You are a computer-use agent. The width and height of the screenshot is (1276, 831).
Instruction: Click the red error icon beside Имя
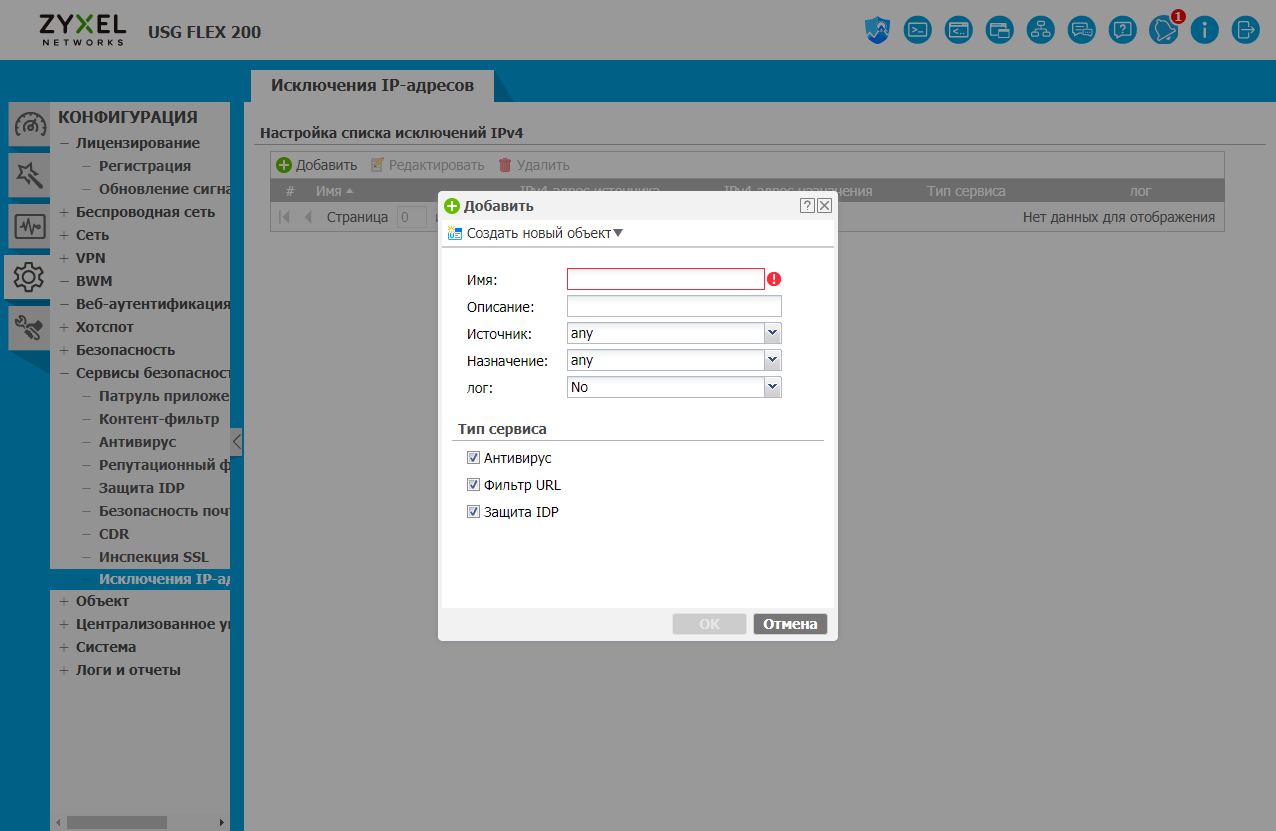[774, 279]
